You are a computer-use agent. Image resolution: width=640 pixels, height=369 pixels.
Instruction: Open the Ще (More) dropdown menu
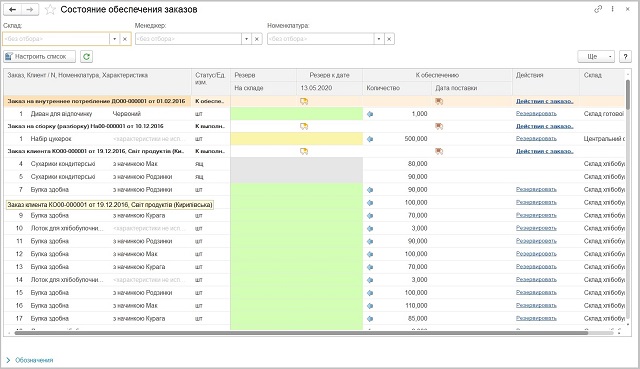click(x=596, y=56)
